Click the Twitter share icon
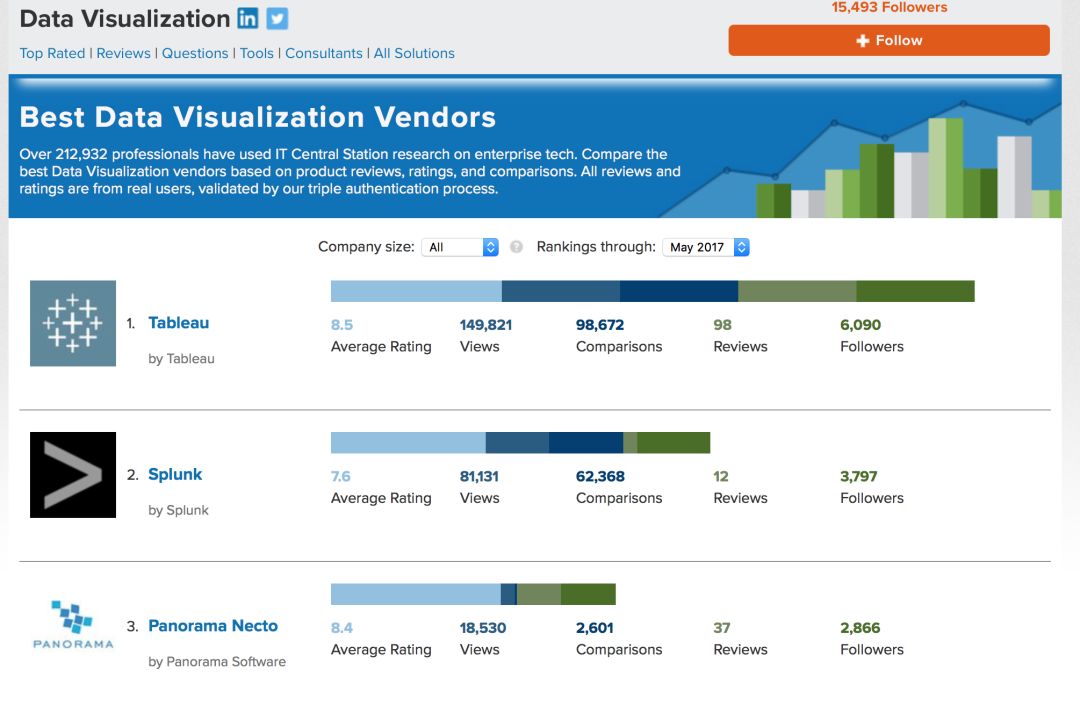 pyautogui.click(x=277, y=18)
